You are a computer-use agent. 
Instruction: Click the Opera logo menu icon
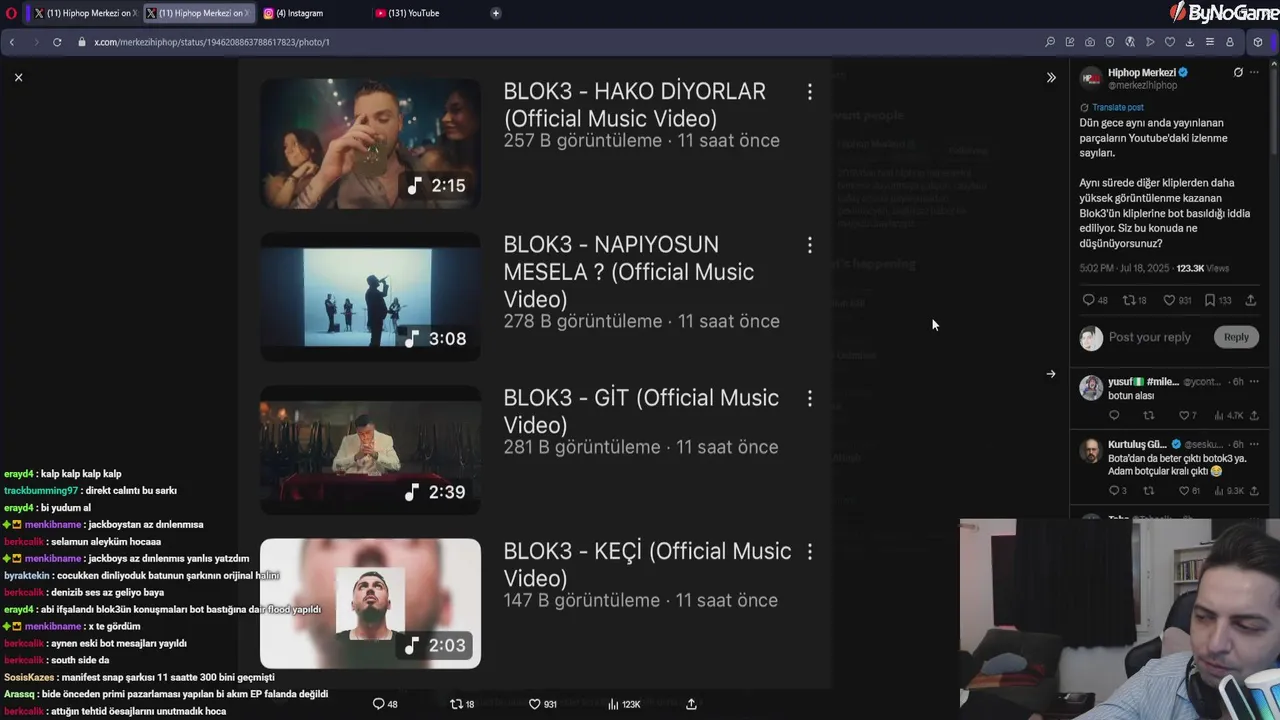9,13
